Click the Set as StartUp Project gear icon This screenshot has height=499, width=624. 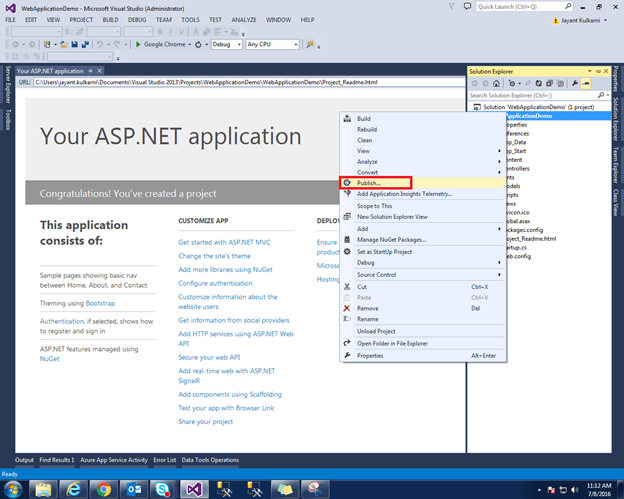coord(347,251)
